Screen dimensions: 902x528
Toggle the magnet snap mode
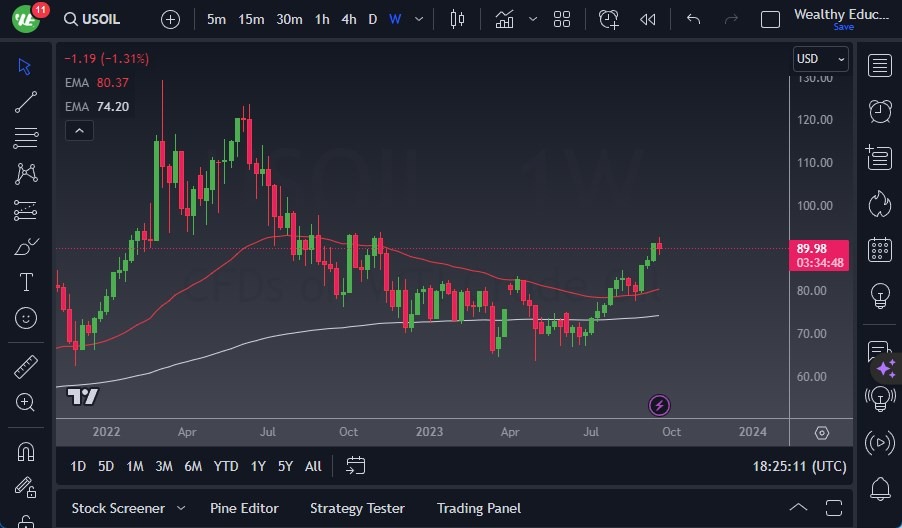pyautogui.click(x=26, y=451)
